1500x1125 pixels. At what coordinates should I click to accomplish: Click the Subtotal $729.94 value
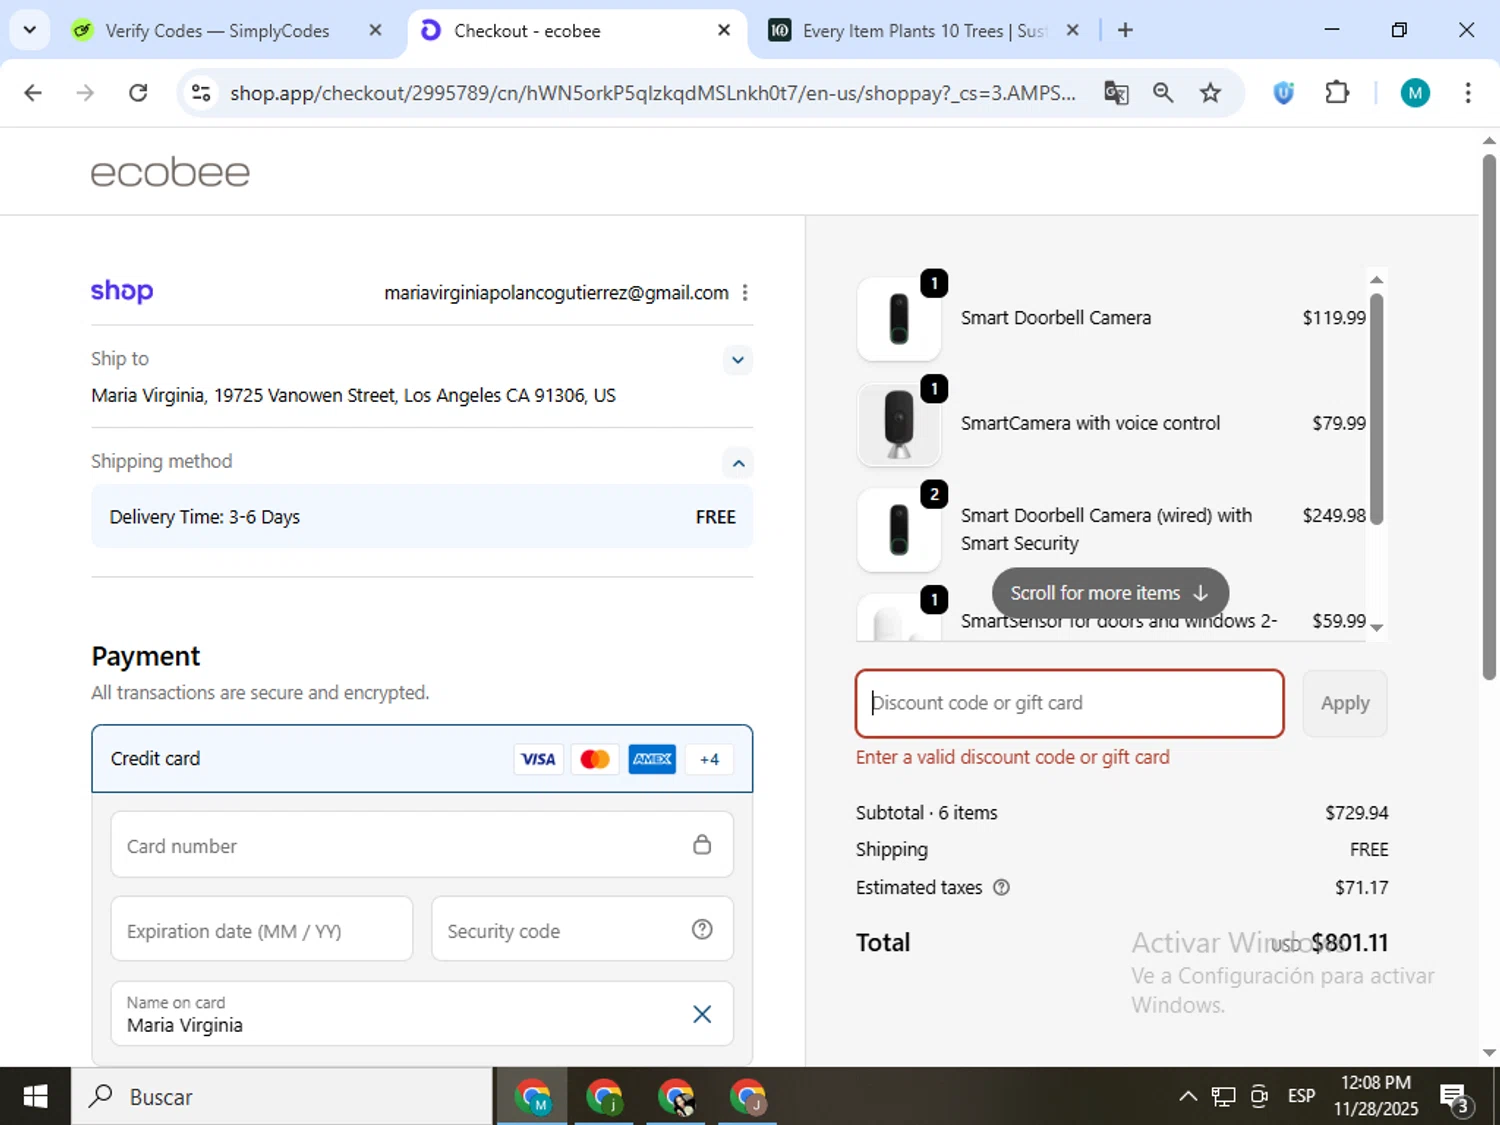click(1357, 813)
